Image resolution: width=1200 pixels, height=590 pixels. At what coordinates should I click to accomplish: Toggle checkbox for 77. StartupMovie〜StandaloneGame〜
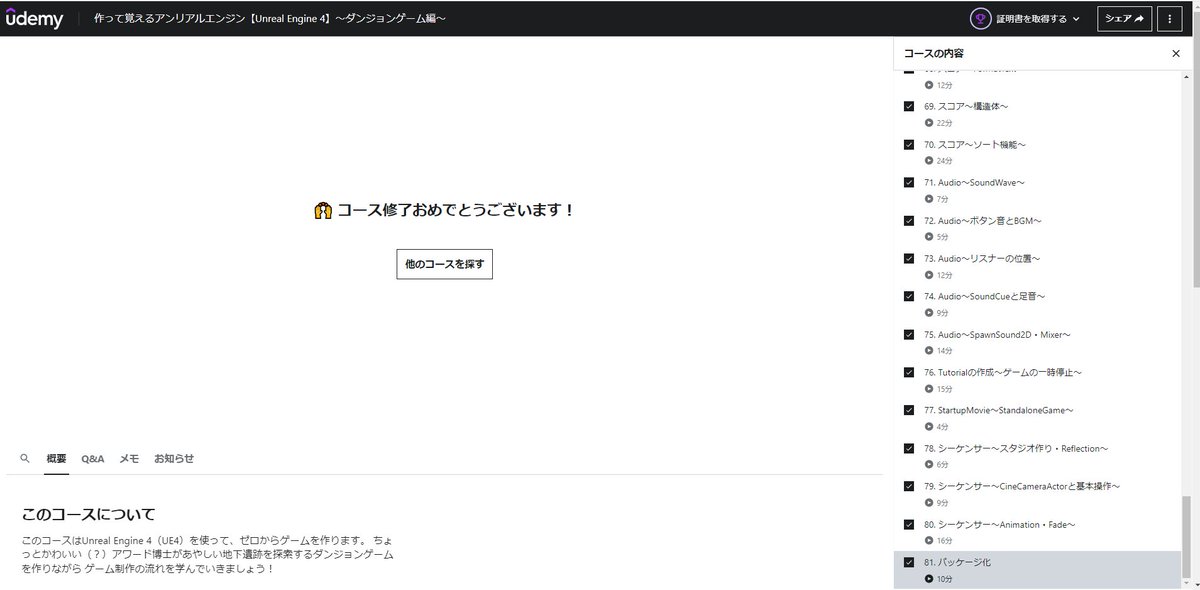[x=909, y=410]
